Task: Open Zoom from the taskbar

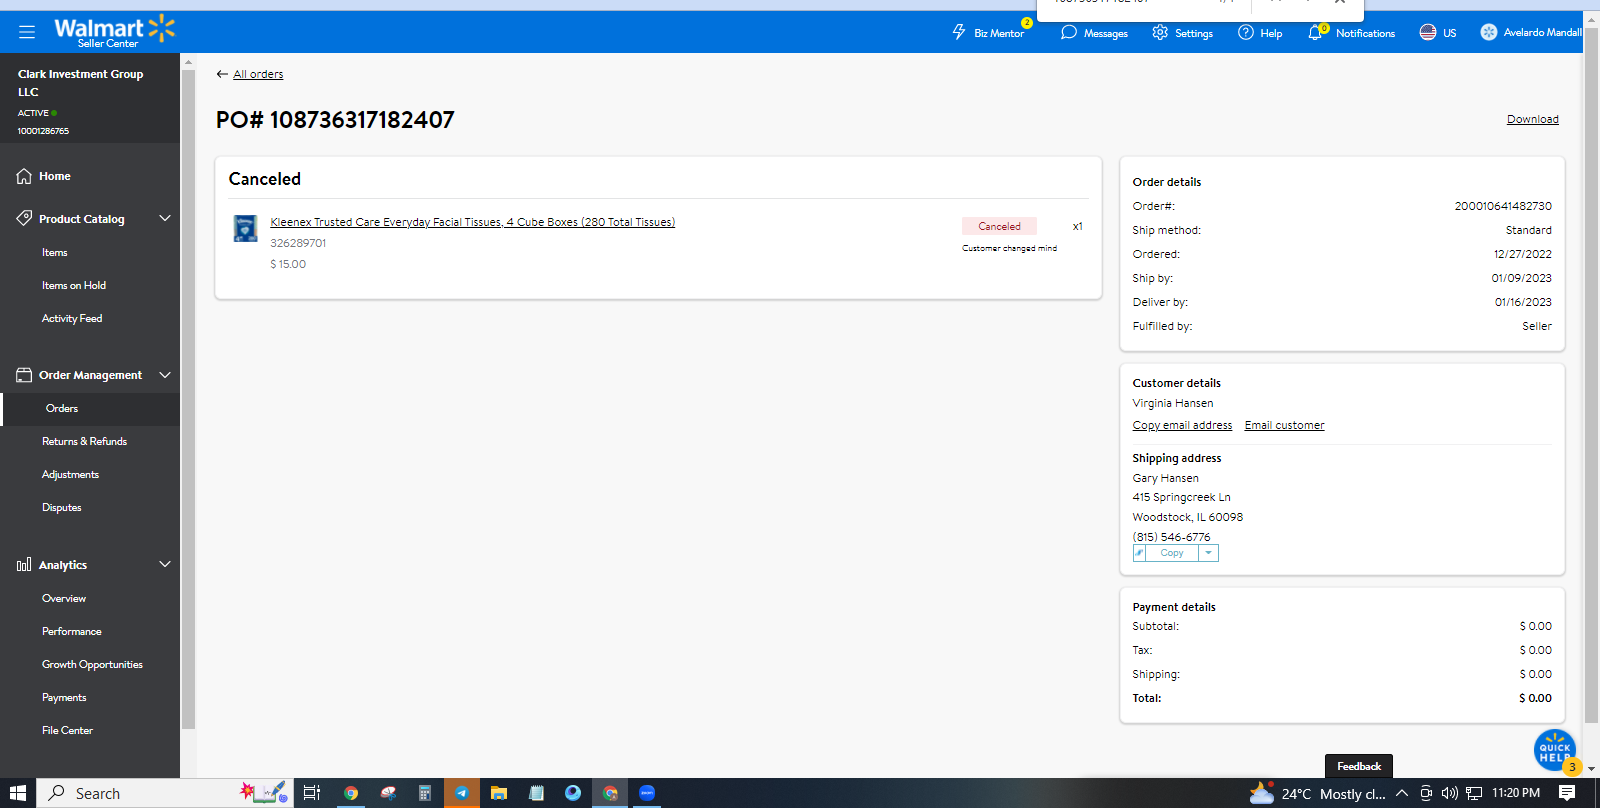Action: (x=647, y=793)
